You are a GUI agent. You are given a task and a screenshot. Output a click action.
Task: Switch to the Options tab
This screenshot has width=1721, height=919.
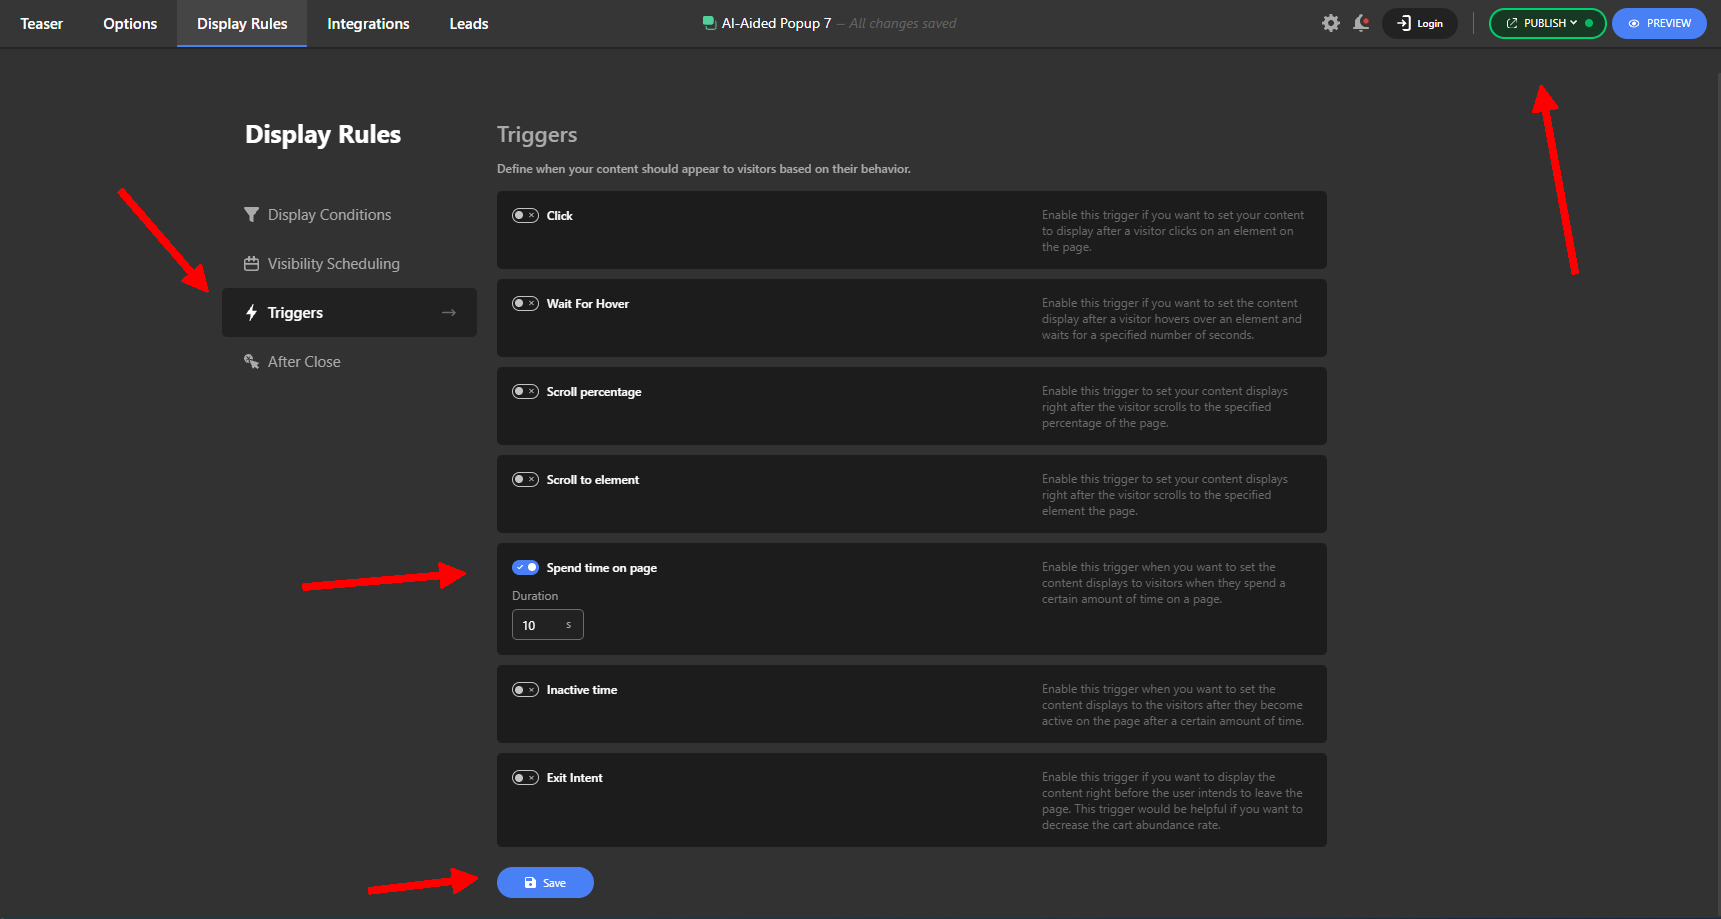click(x=130, y=24)
